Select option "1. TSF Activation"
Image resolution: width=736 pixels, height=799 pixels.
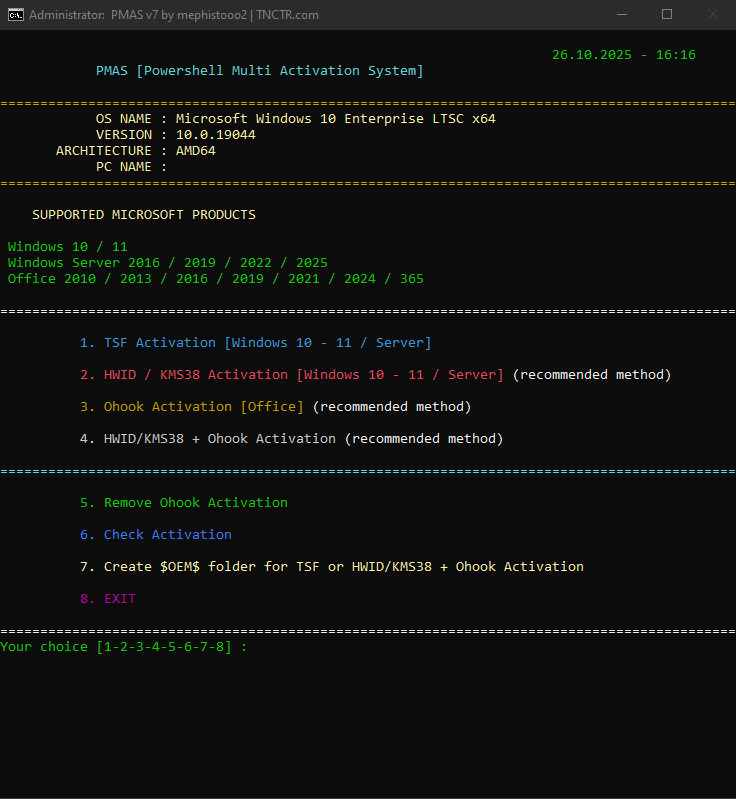coord(255,343)
